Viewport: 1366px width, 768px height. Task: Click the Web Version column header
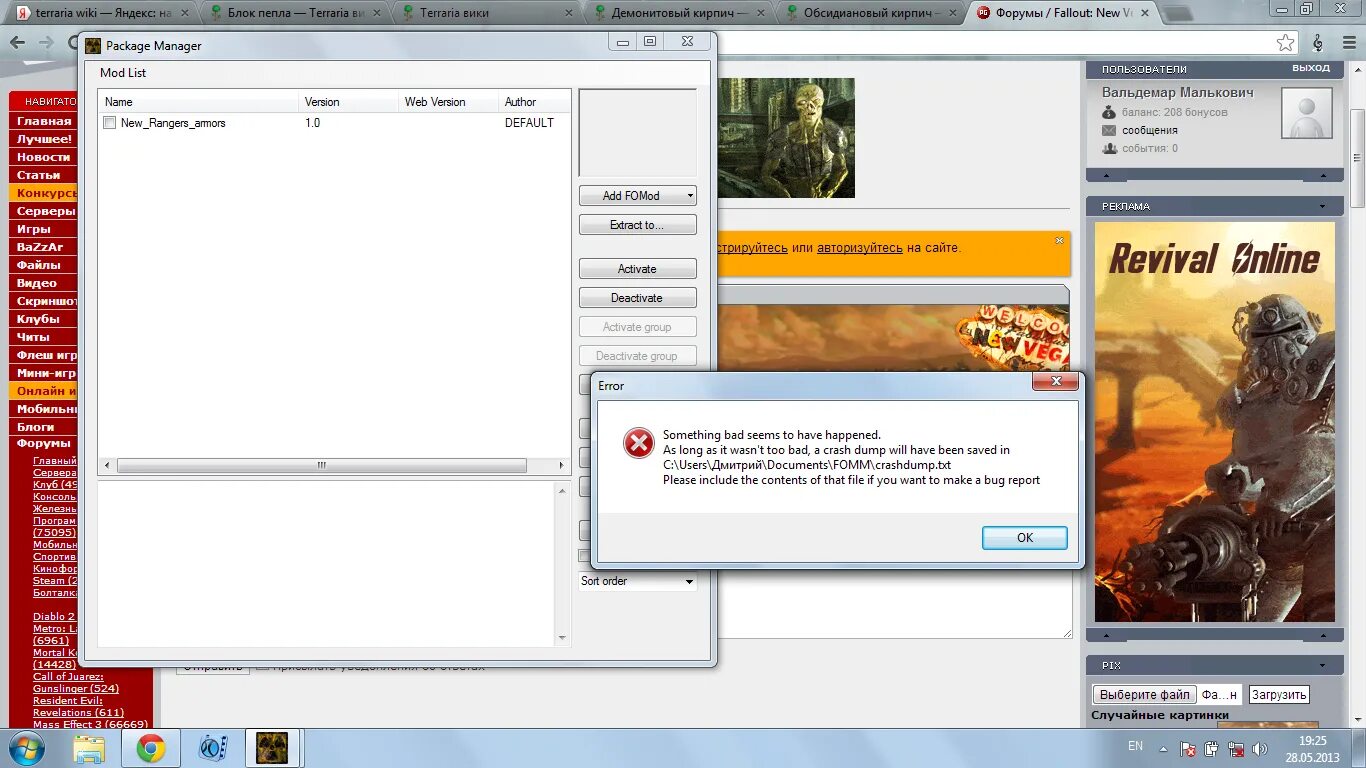[448, 102]
